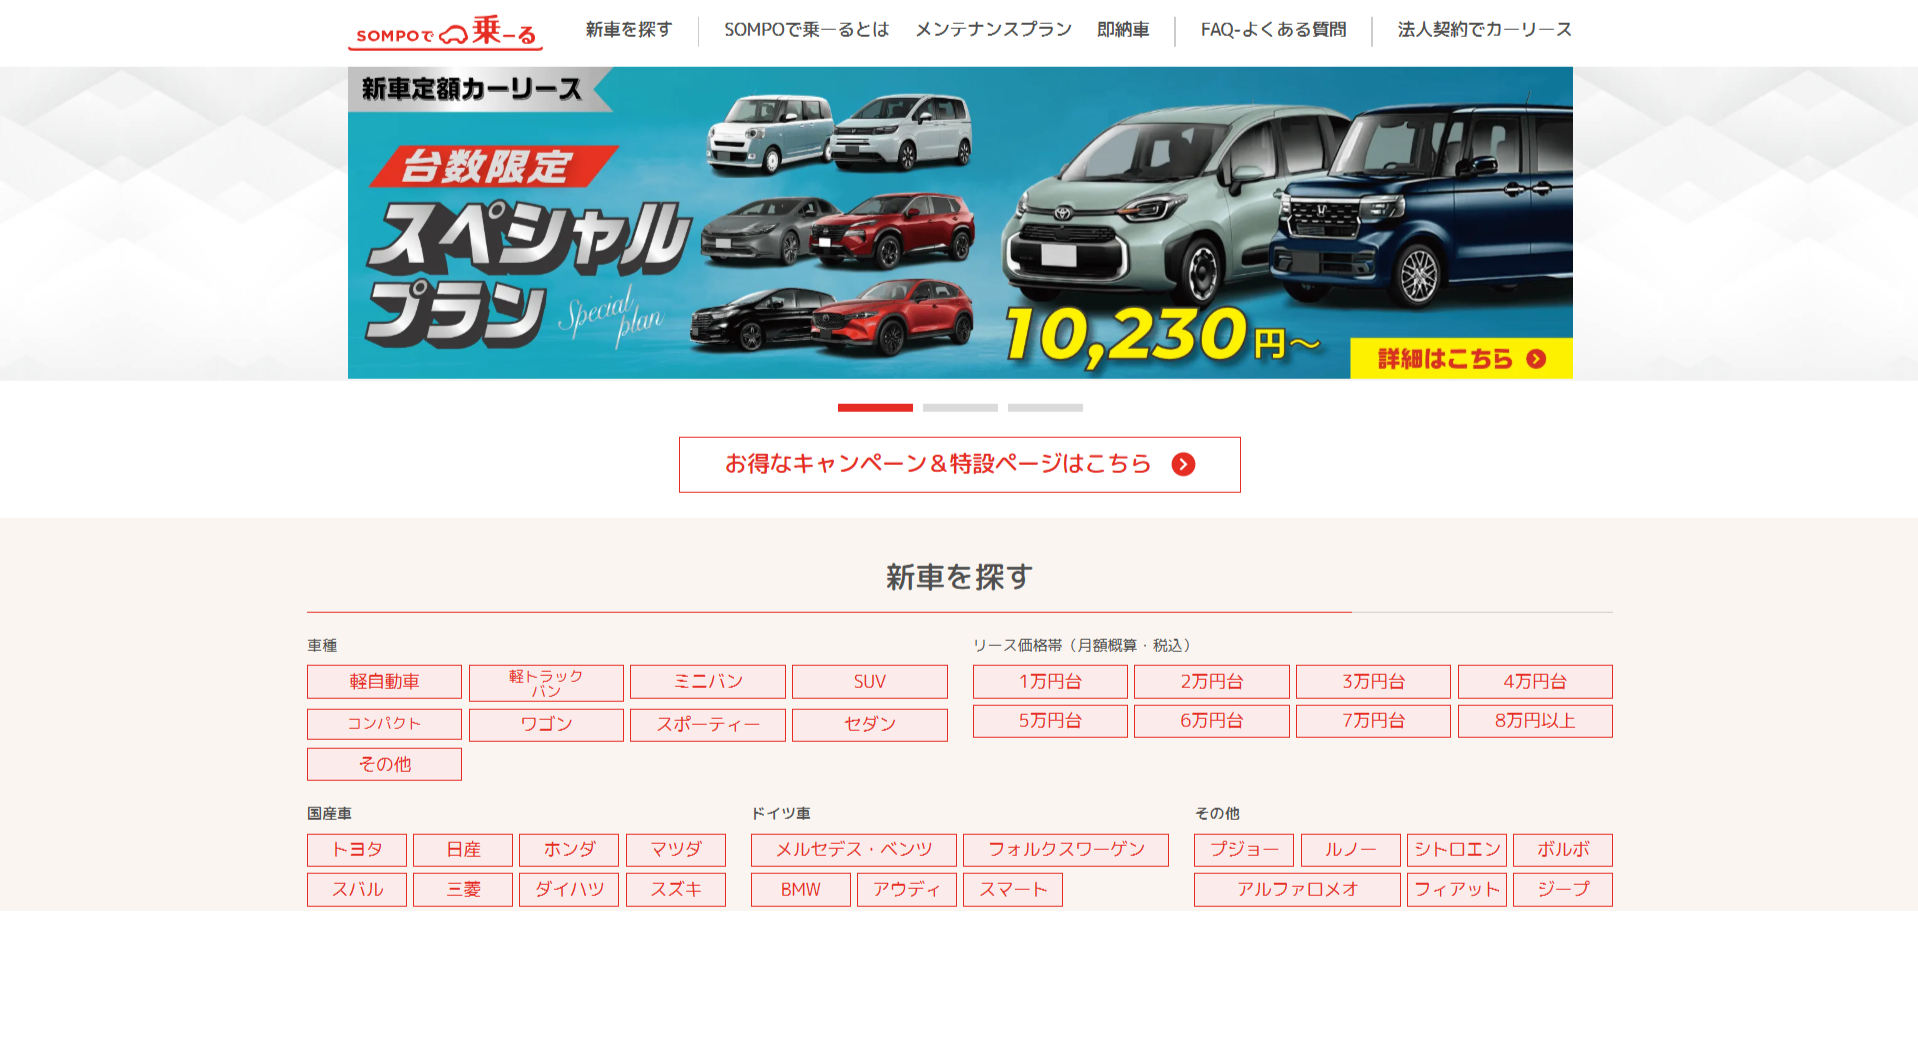
Task: Click the 即納車 navigation link
Action: pyautogui.click(x=1122, y=30)
